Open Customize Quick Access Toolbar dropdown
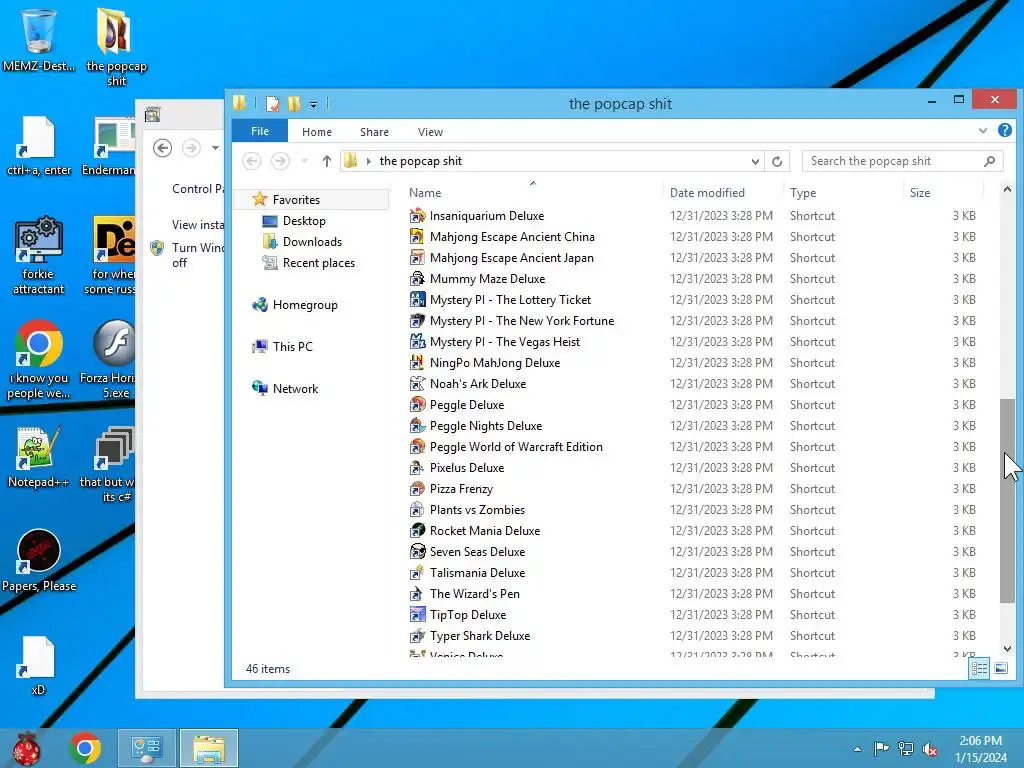 point(313,104)
